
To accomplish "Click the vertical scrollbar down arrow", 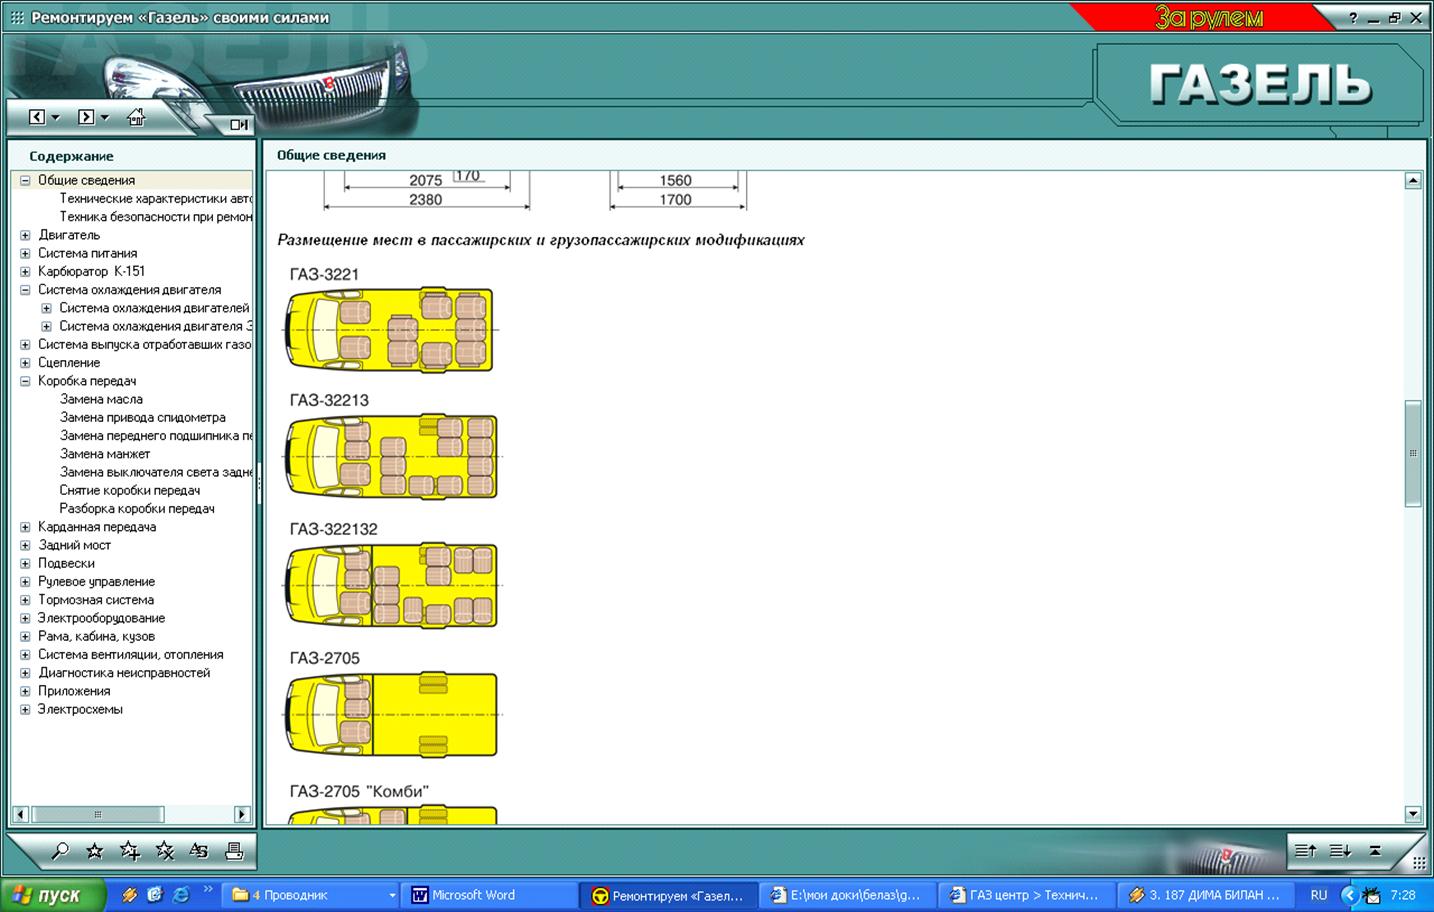I will [x=1413, y=814].
